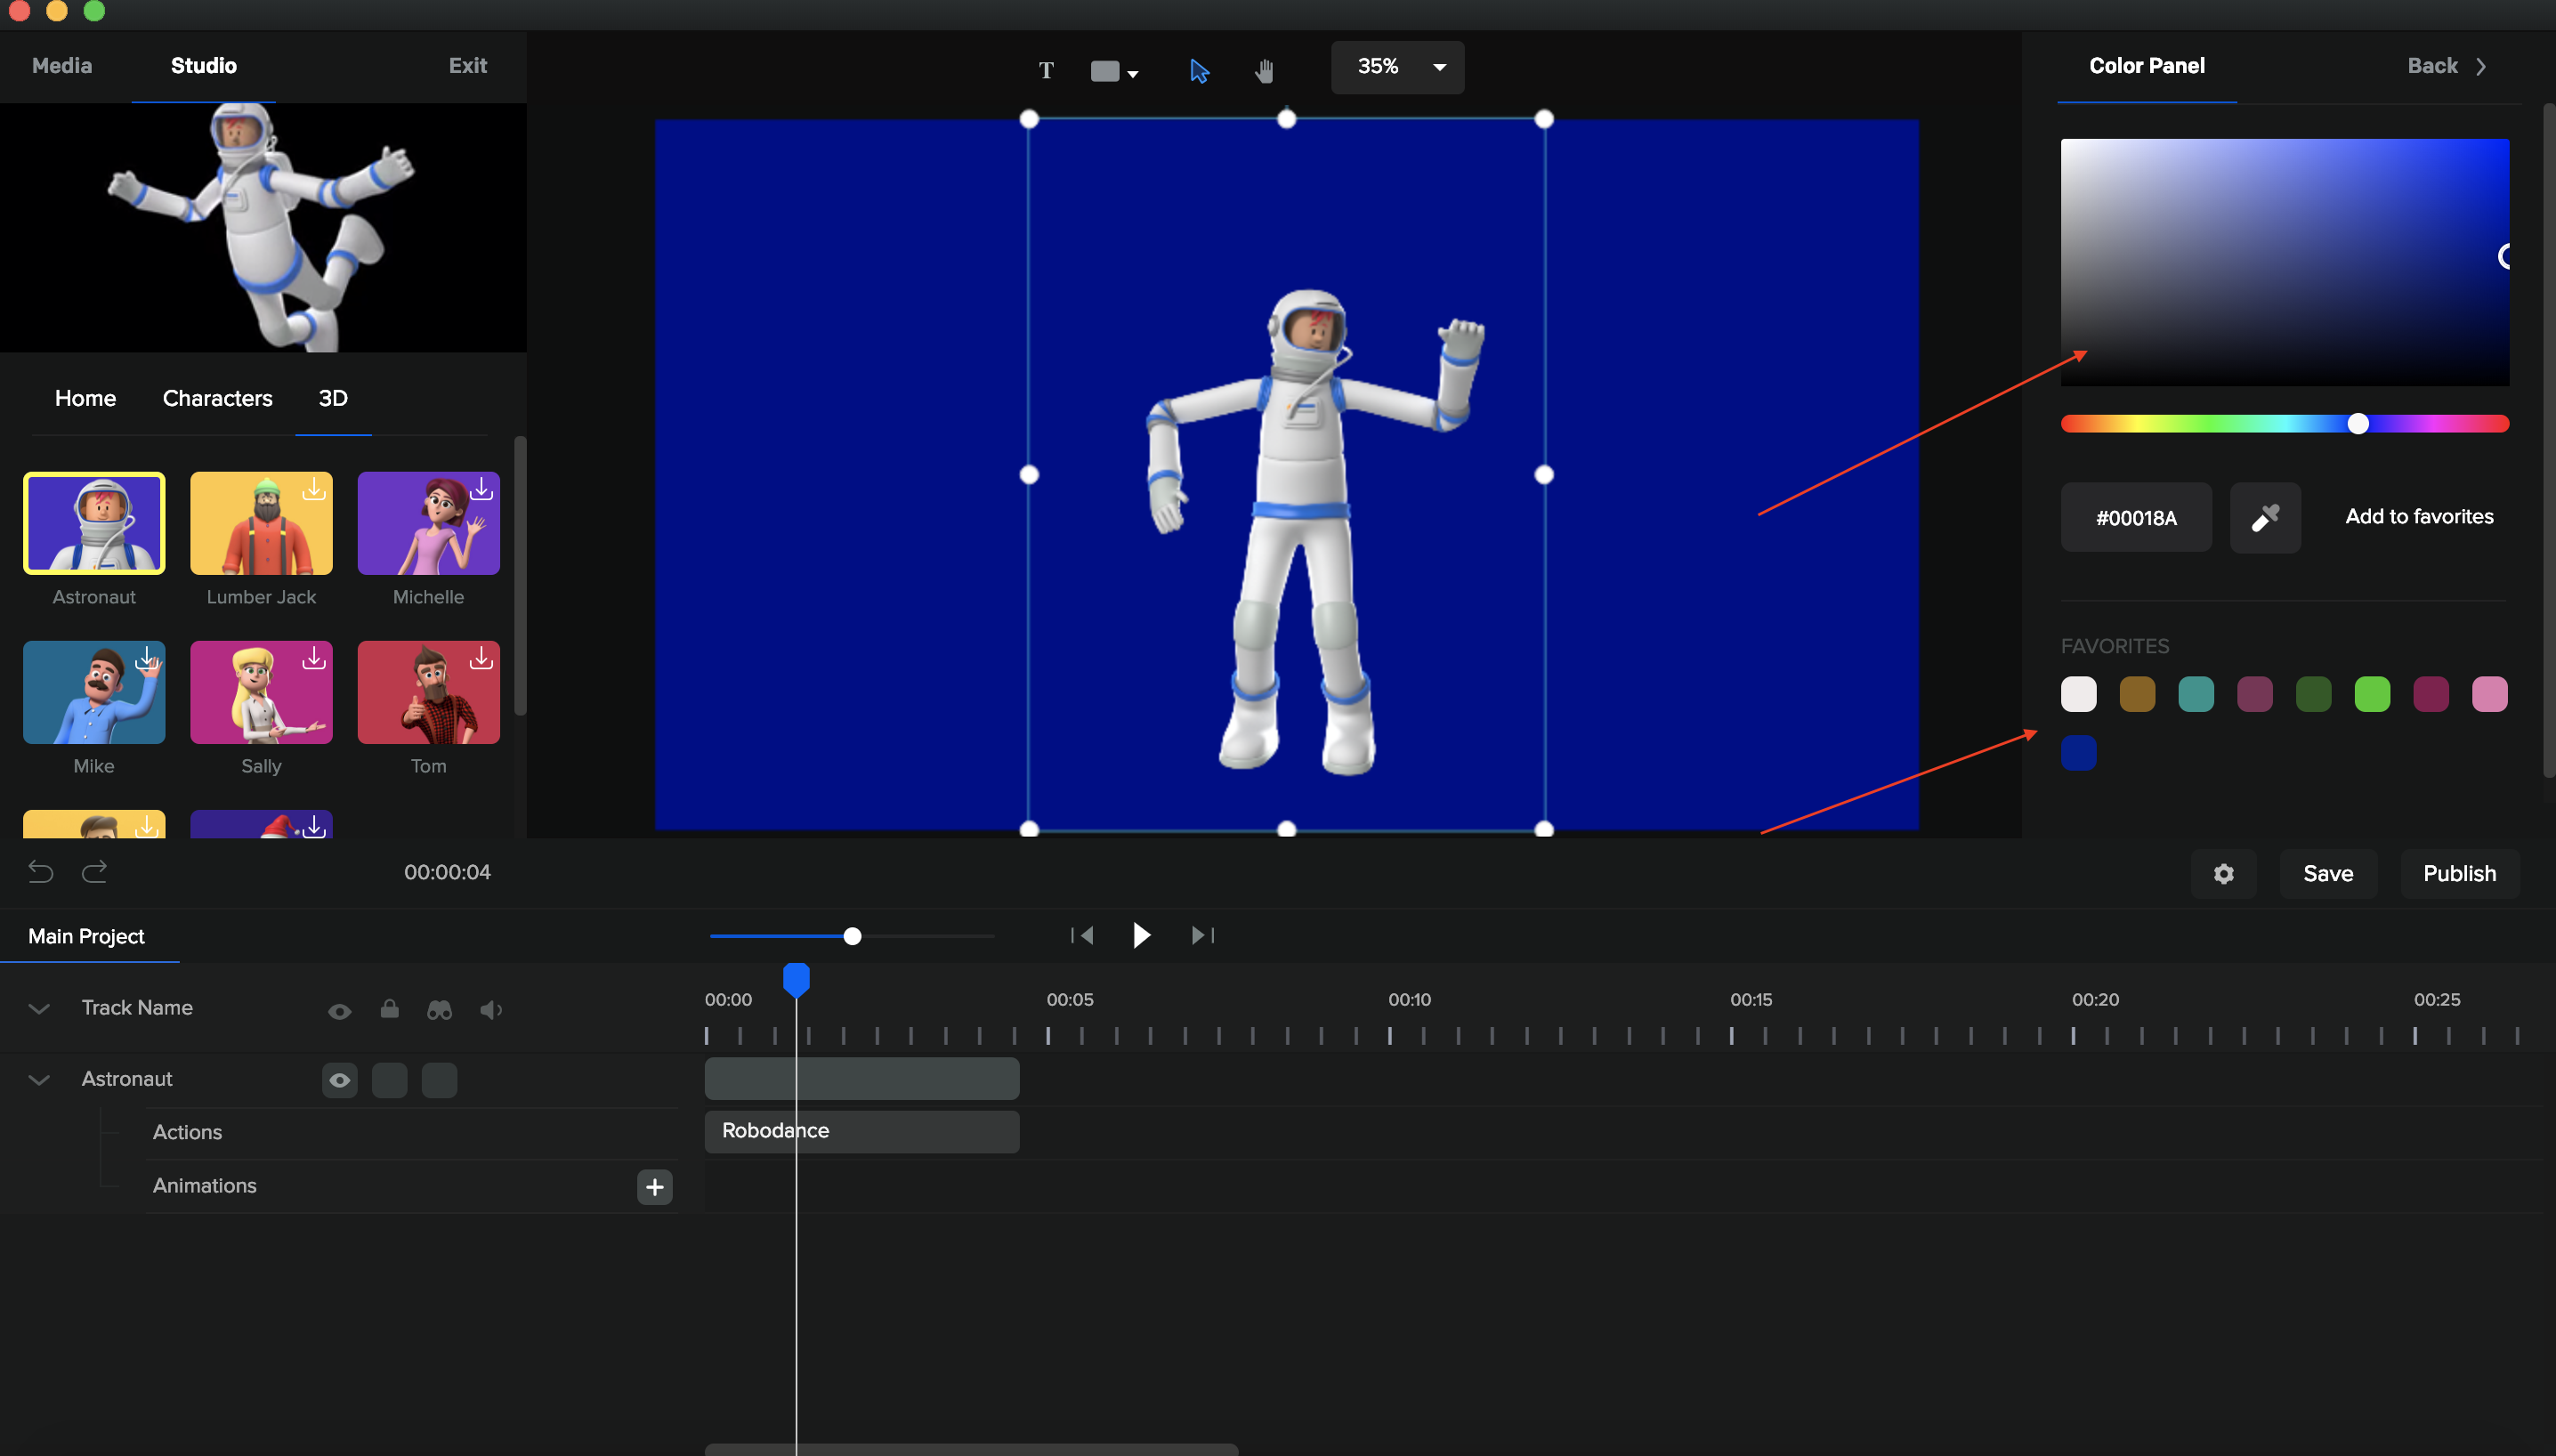Click the Save button

pos(2328,874)
